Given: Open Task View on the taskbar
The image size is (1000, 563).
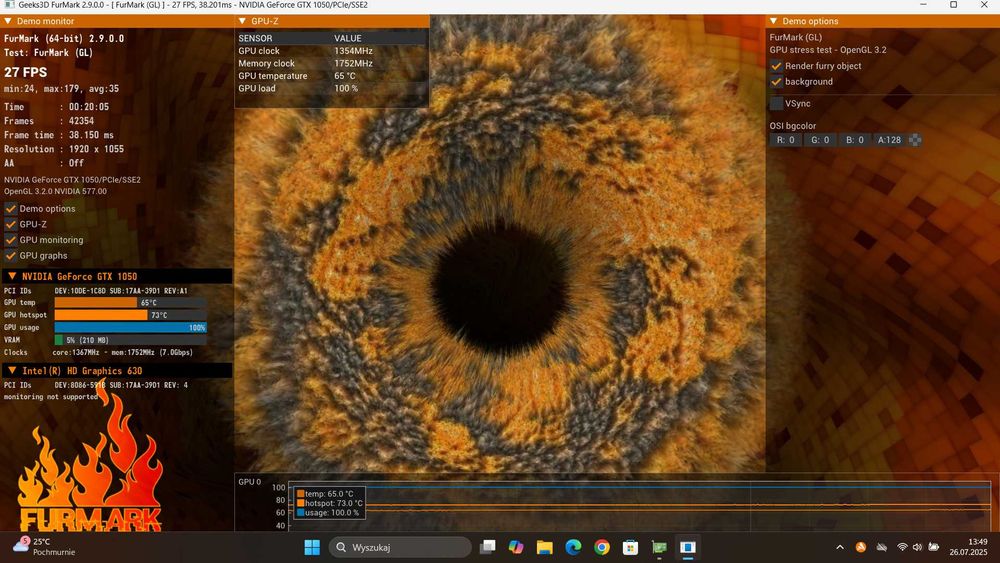Looking at the screenshot, I should [x=488, y=547].
